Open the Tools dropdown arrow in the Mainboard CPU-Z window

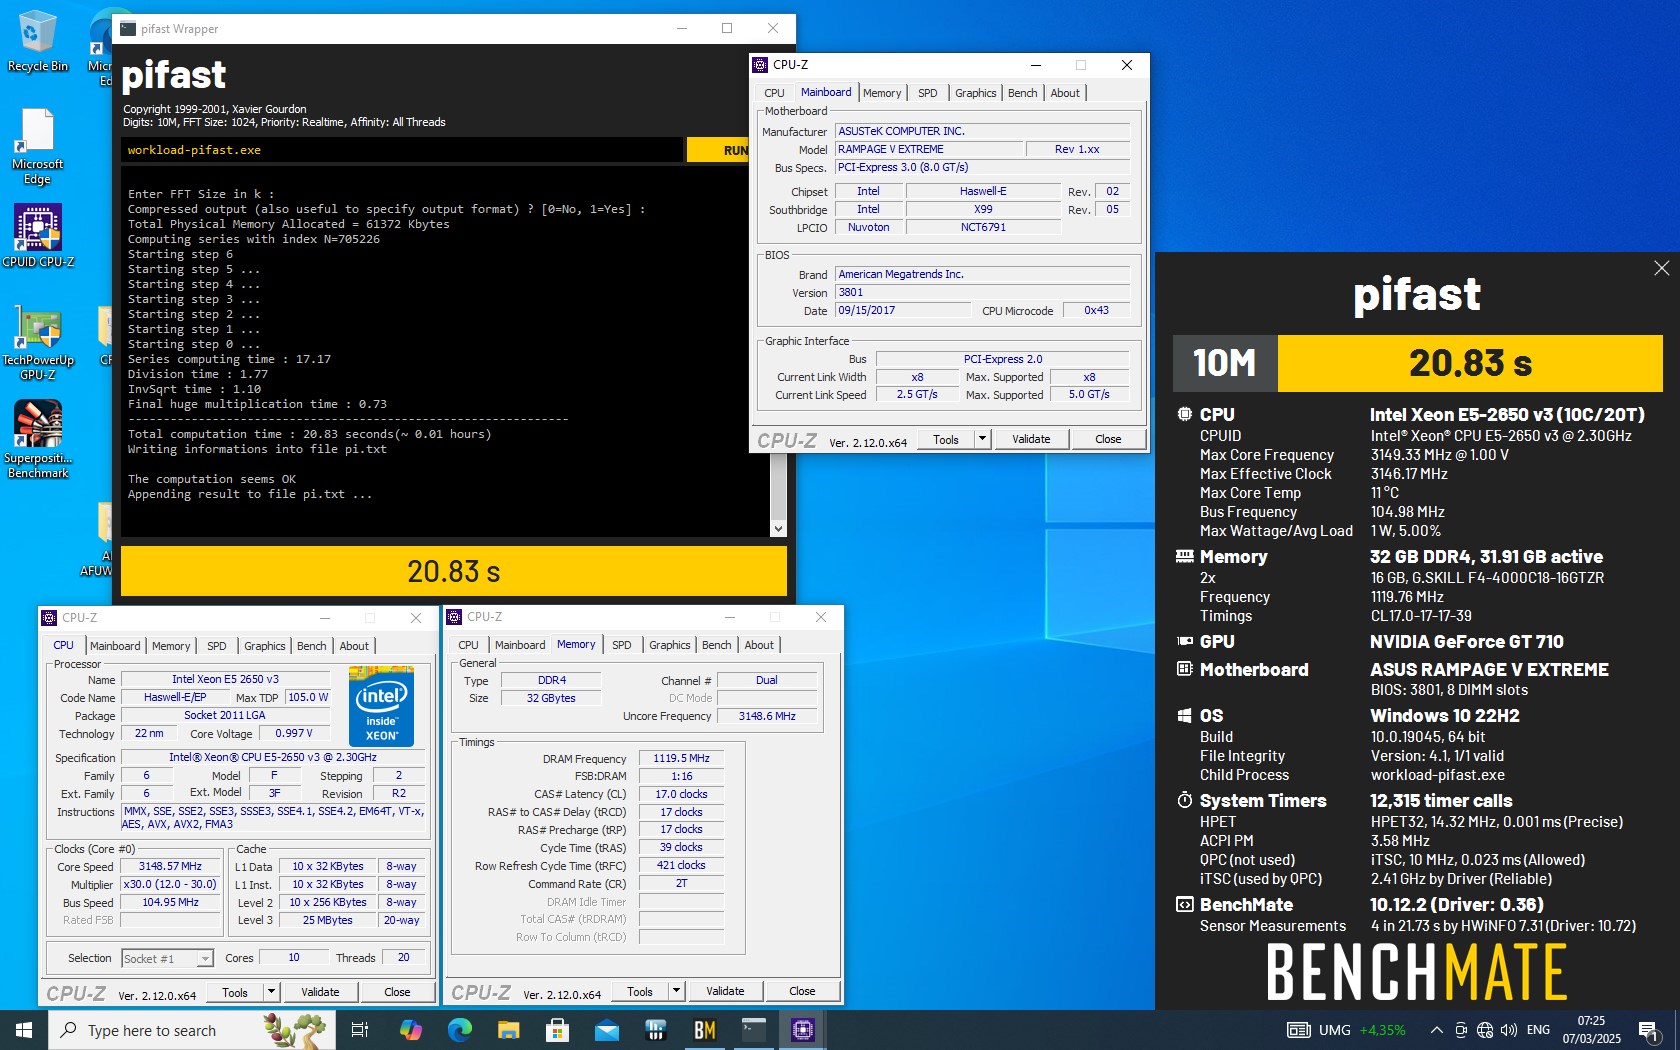(982, 439)
